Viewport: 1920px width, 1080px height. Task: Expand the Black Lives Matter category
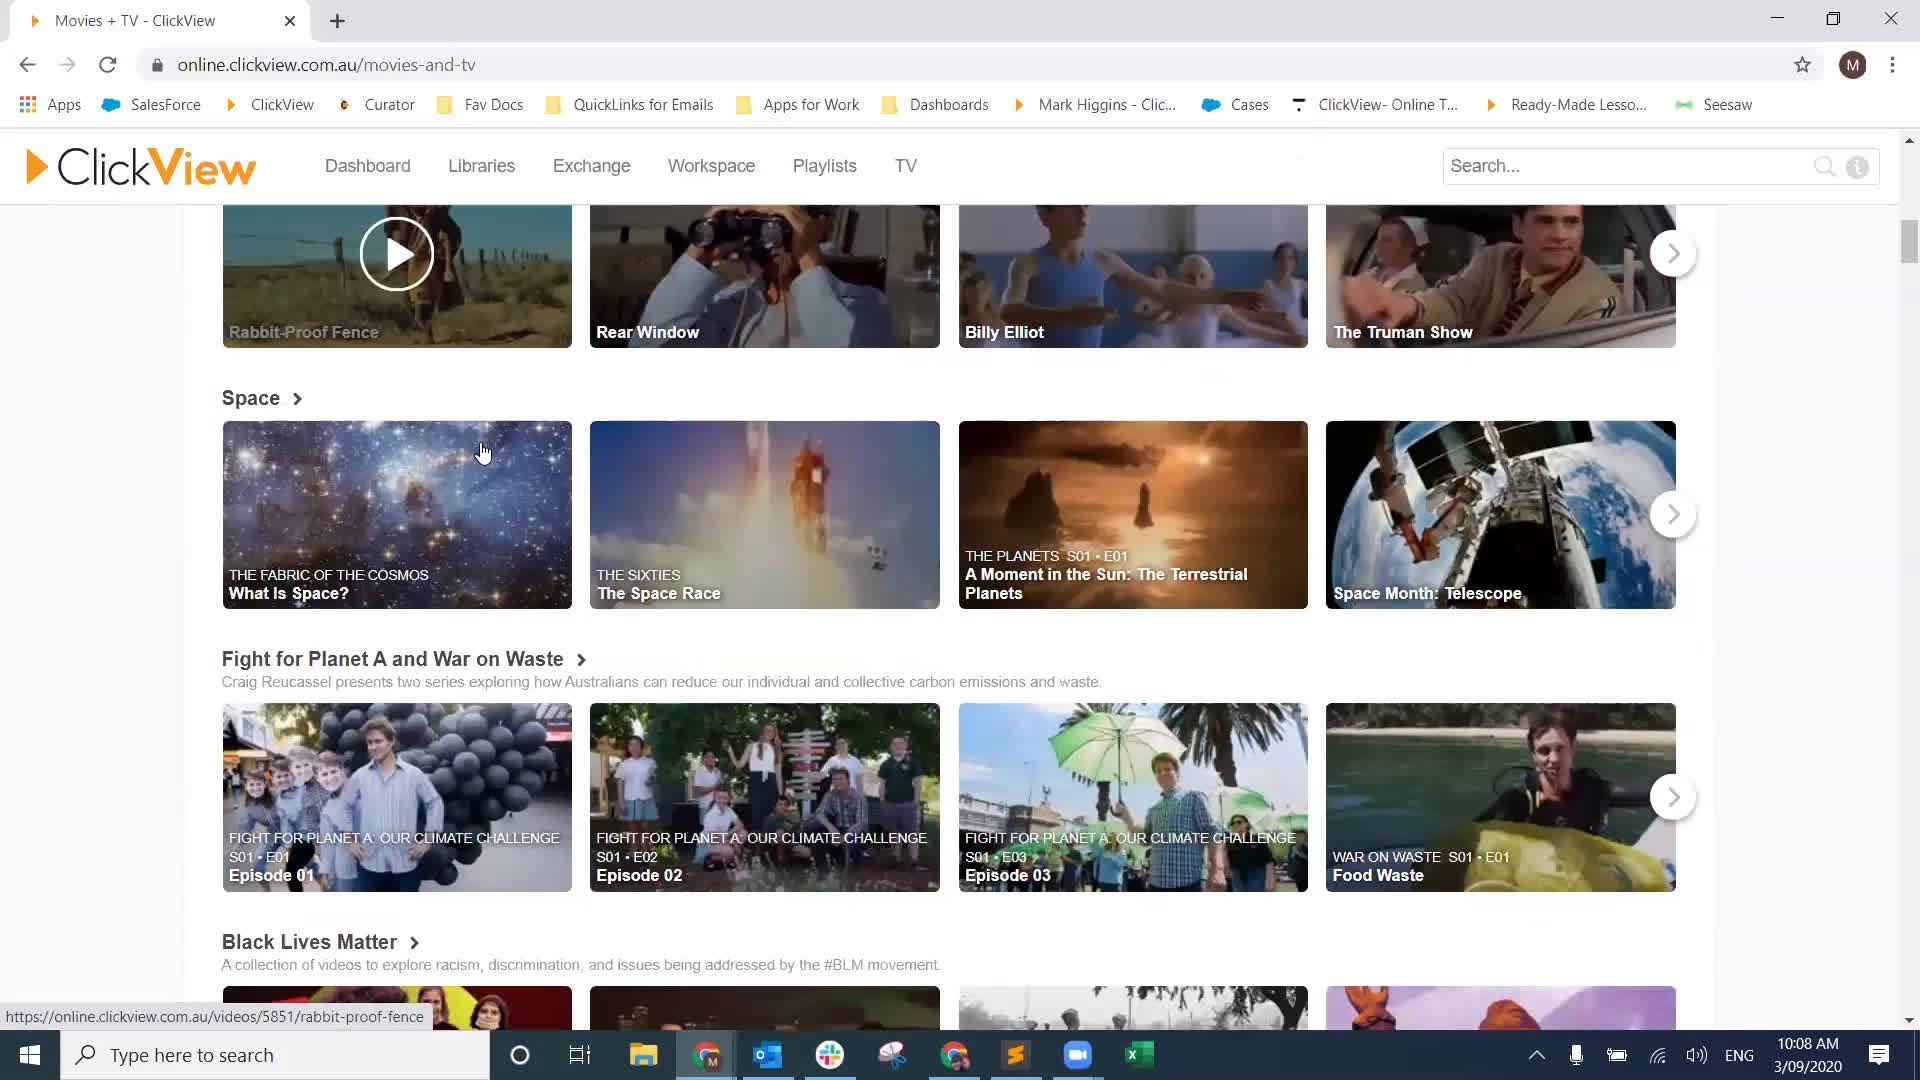click(x=320, y=942)
